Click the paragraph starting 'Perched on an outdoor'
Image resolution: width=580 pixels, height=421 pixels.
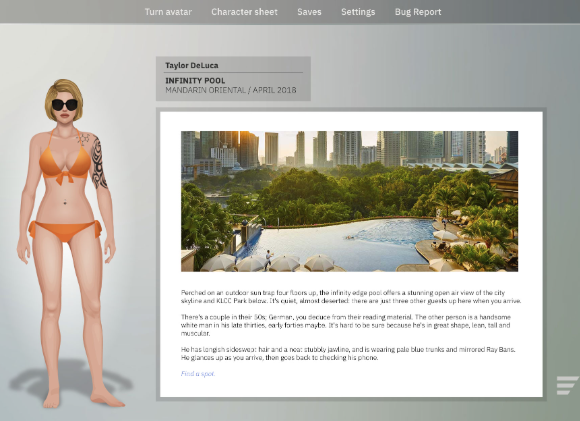[x=351, y=297]
